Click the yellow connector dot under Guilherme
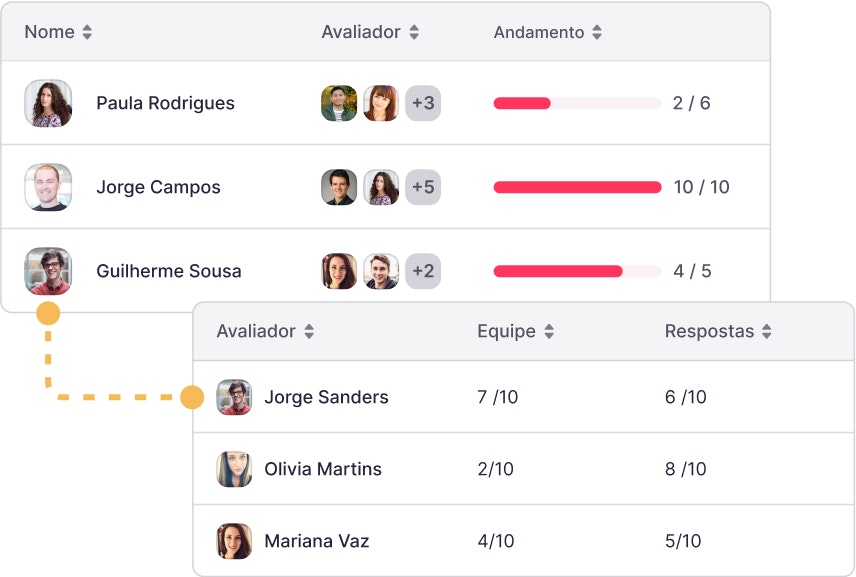This screenshot has width=856, height=577. tap(48, 314)
